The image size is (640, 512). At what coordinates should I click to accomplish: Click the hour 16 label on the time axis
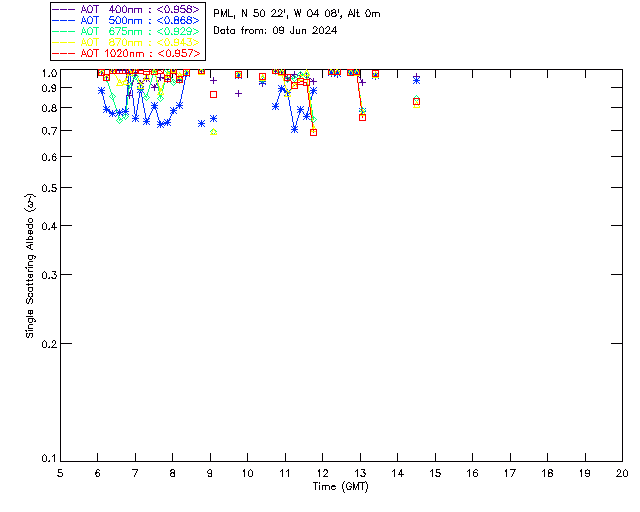(473, 473)
